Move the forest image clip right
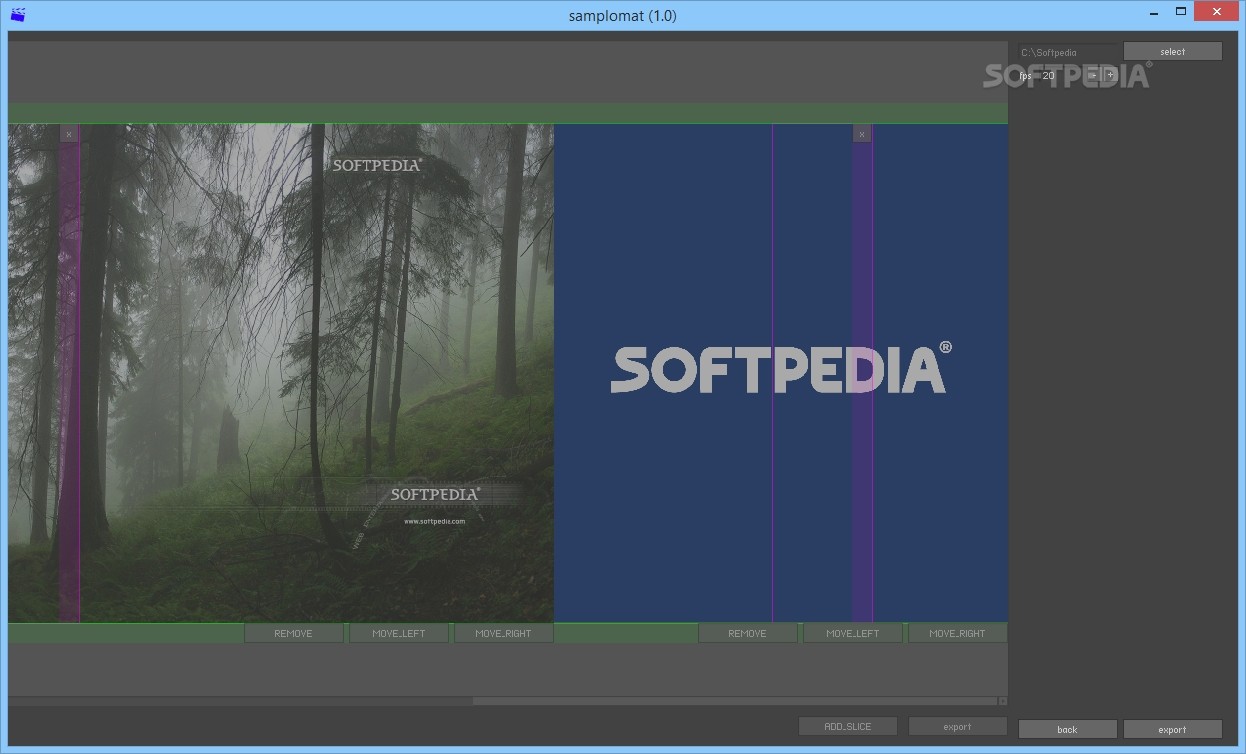Image resolution: width=1246 pixels, height=754 pixels. [x=504, y=633]
